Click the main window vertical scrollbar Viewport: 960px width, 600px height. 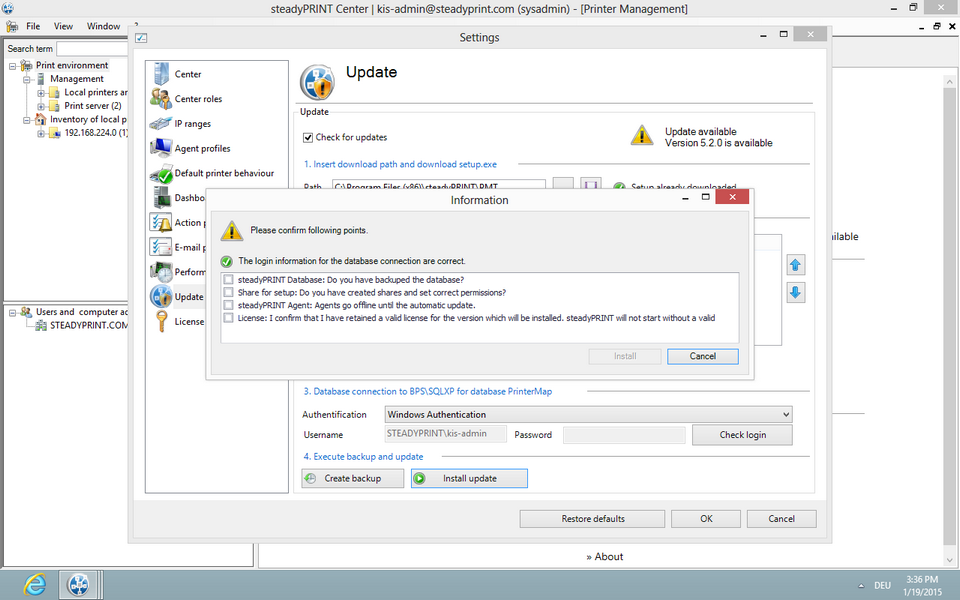950,318
